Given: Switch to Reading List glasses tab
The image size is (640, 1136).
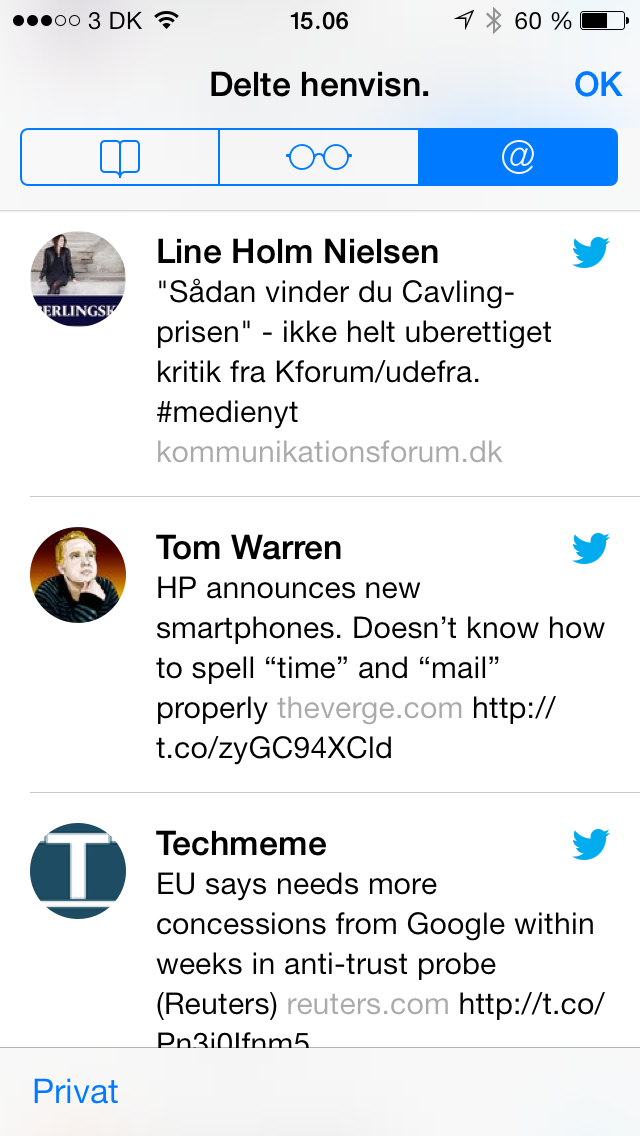Looking at the screenshot, I should 319,157.
